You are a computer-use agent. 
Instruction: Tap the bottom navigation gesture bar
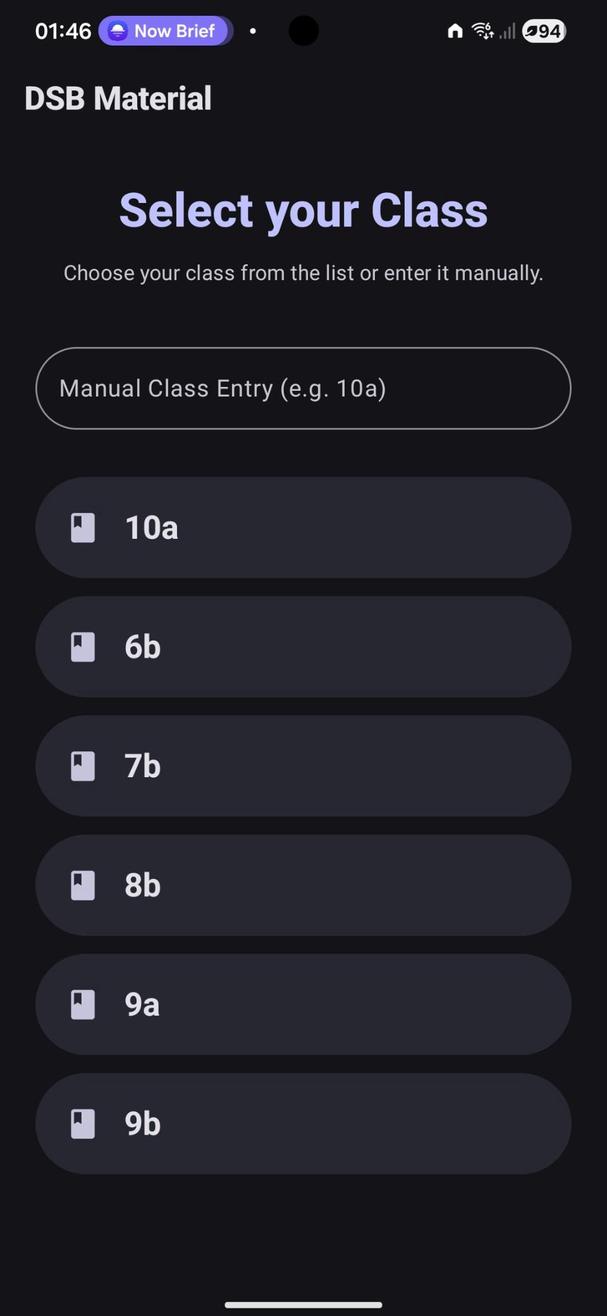pos(303,1304)
